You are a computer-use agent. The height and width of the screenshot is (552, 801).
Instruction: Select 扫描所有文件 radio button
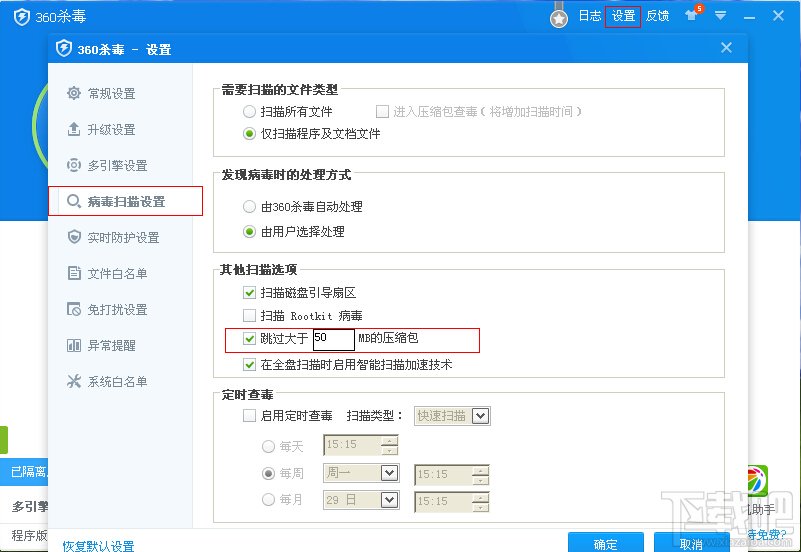249,111
